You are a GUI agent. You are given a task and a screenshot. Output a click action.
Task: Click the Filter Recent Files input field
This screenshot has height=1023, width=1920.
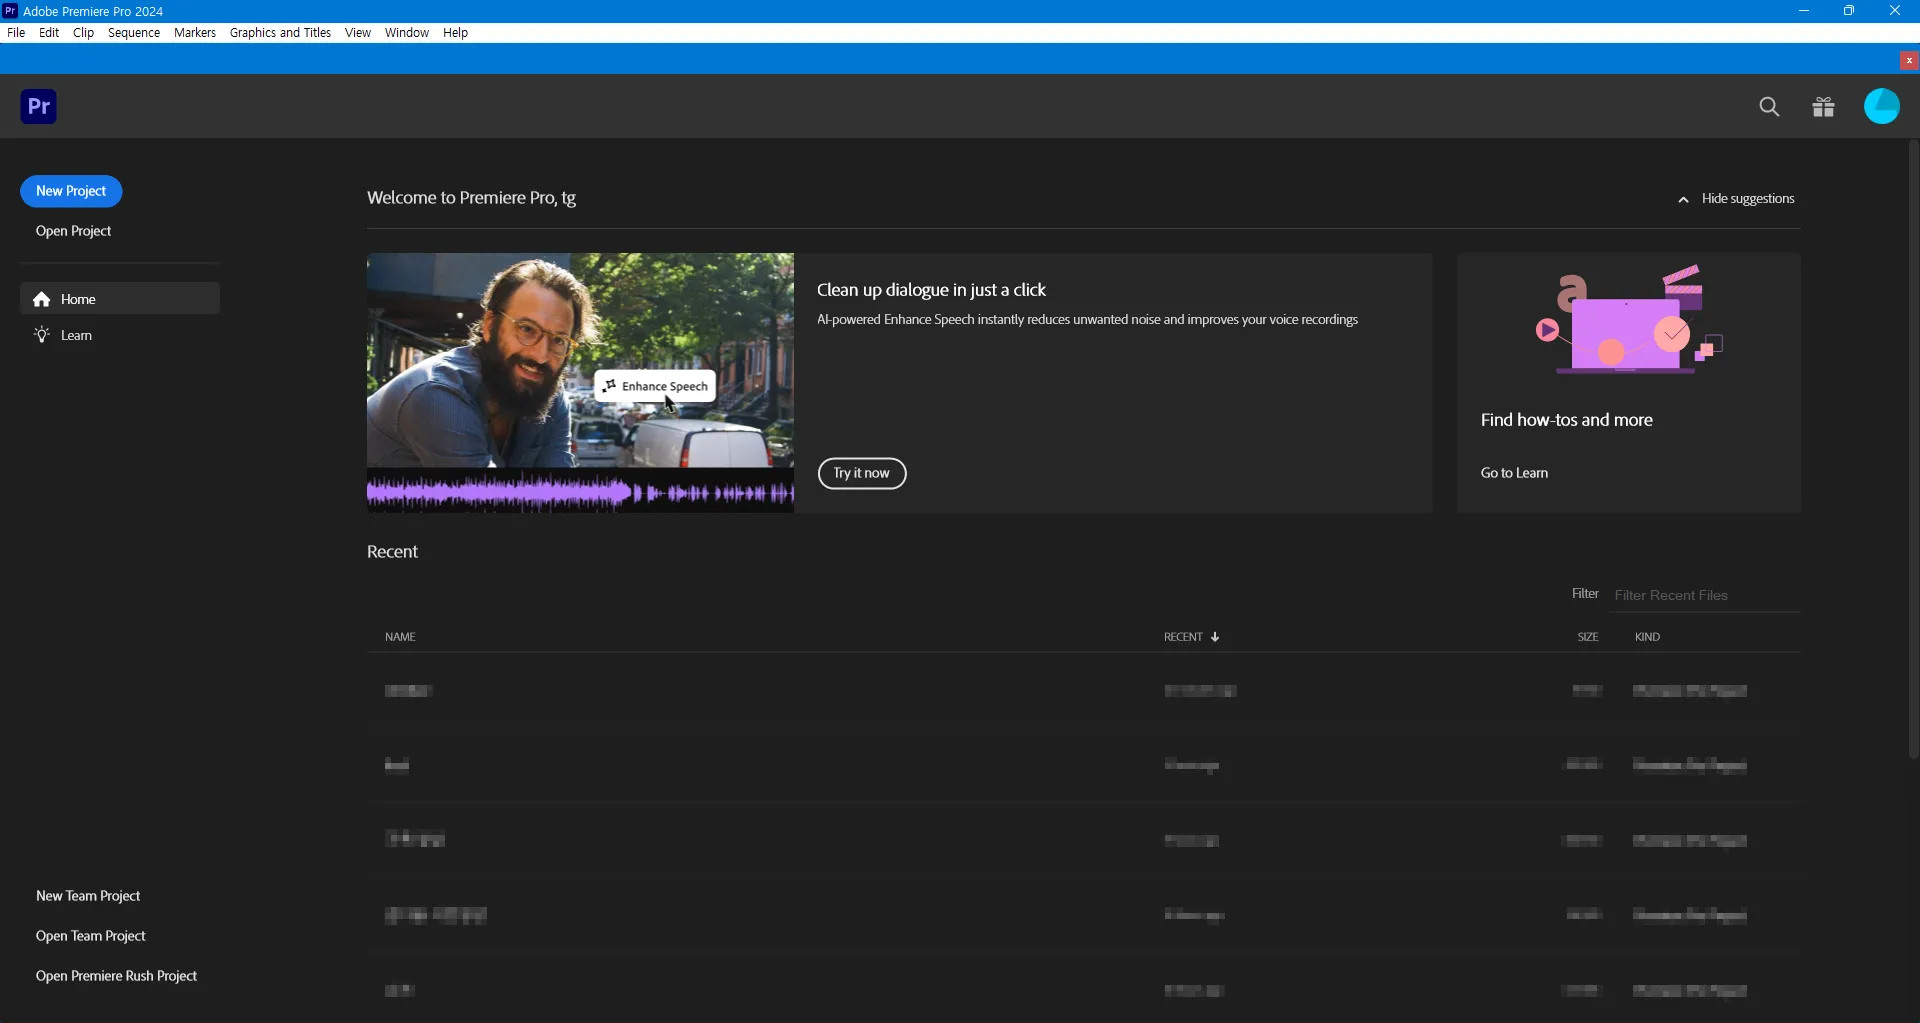coord(1705,596)
